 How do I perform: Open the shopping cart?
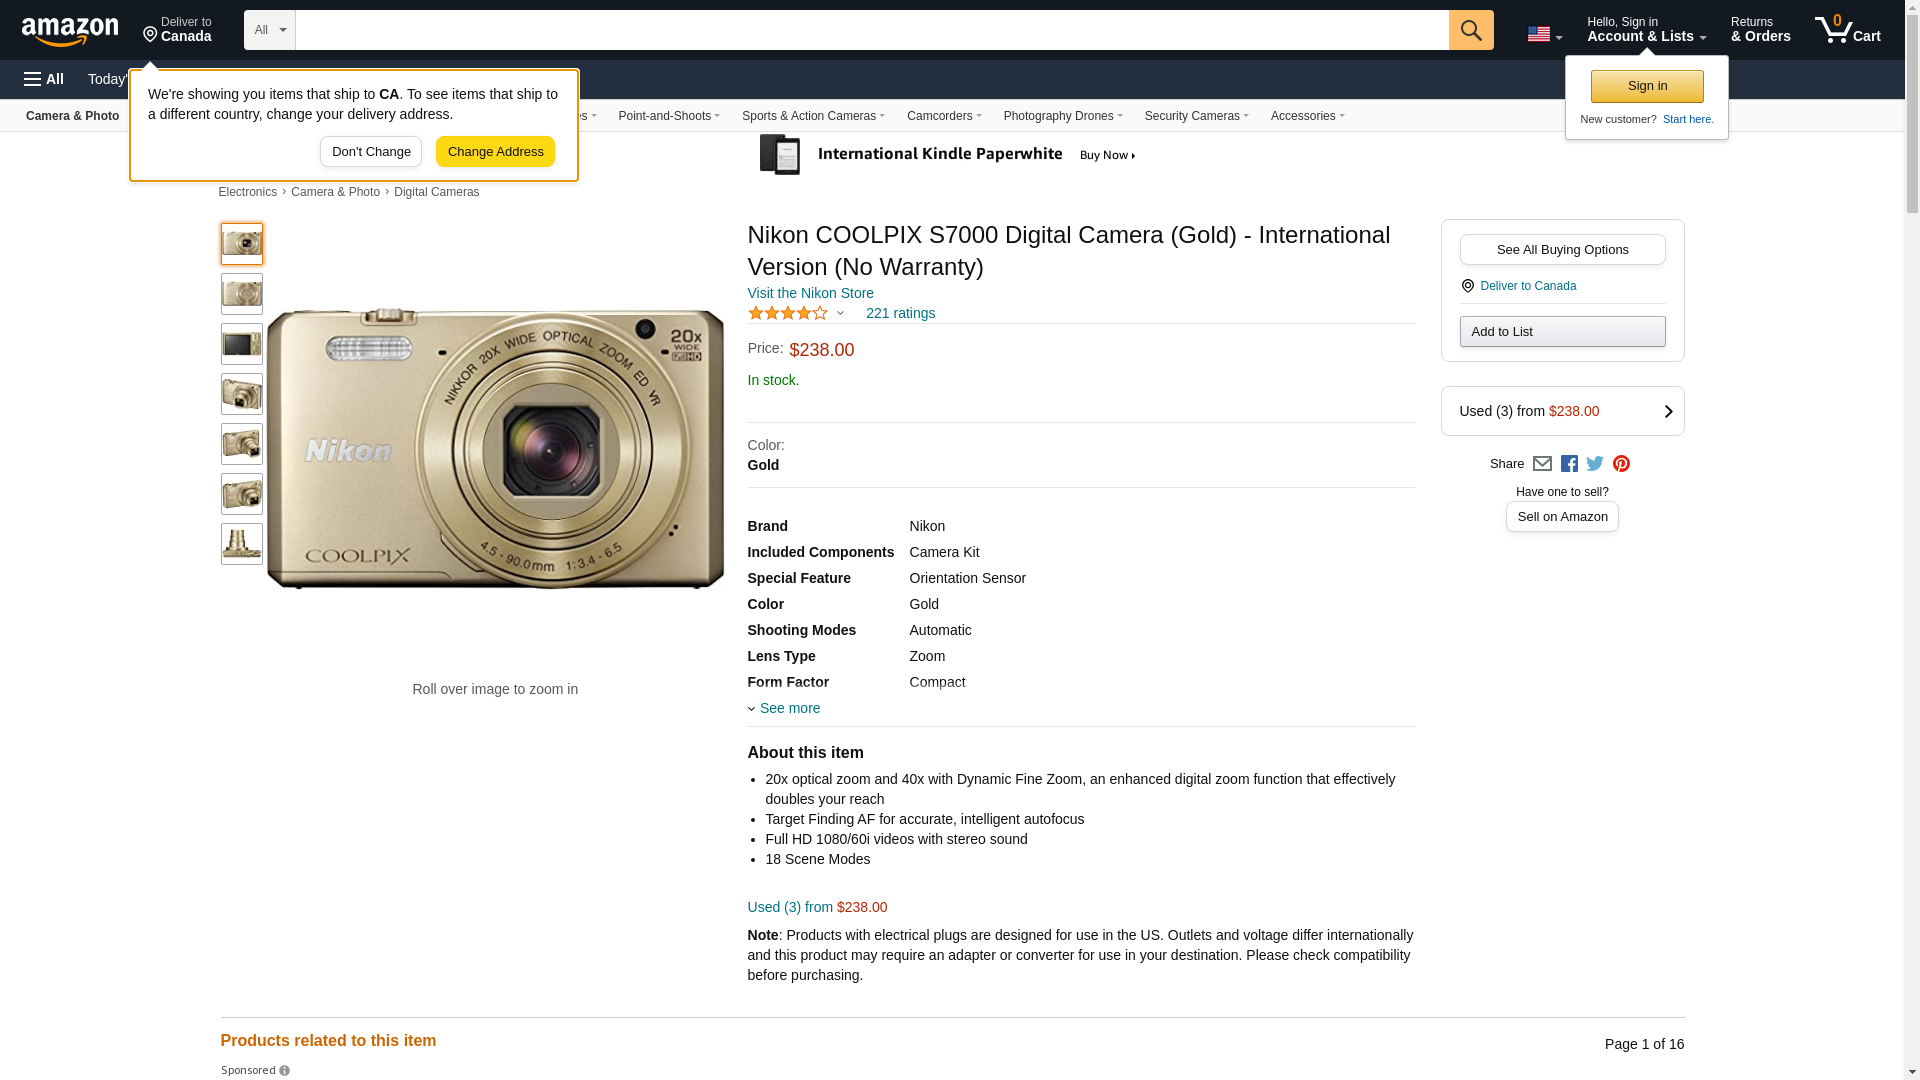1847,30
